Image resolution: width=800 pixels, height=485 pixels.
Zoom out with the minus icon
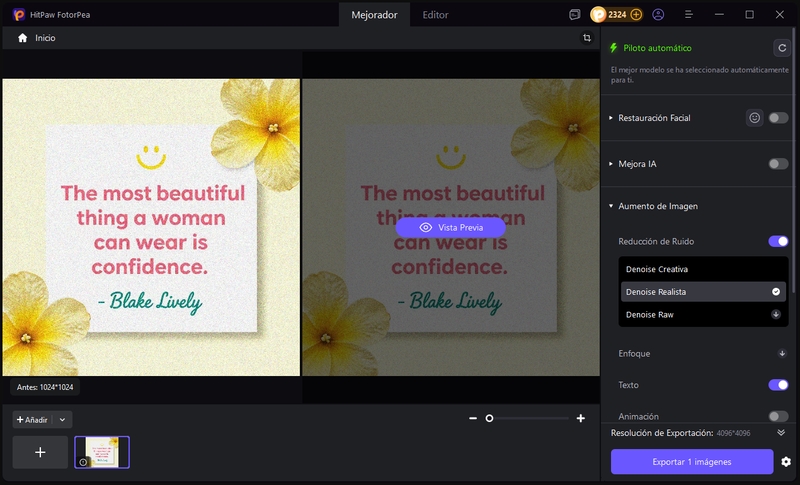(x=473, y=418)
